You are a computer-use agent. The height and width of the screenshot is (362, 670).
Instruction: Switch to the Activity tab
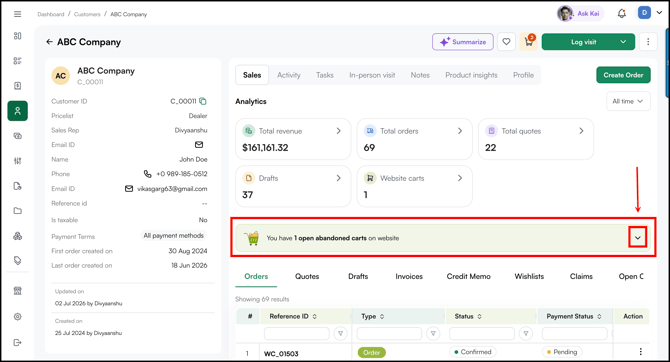click(289, 75)
